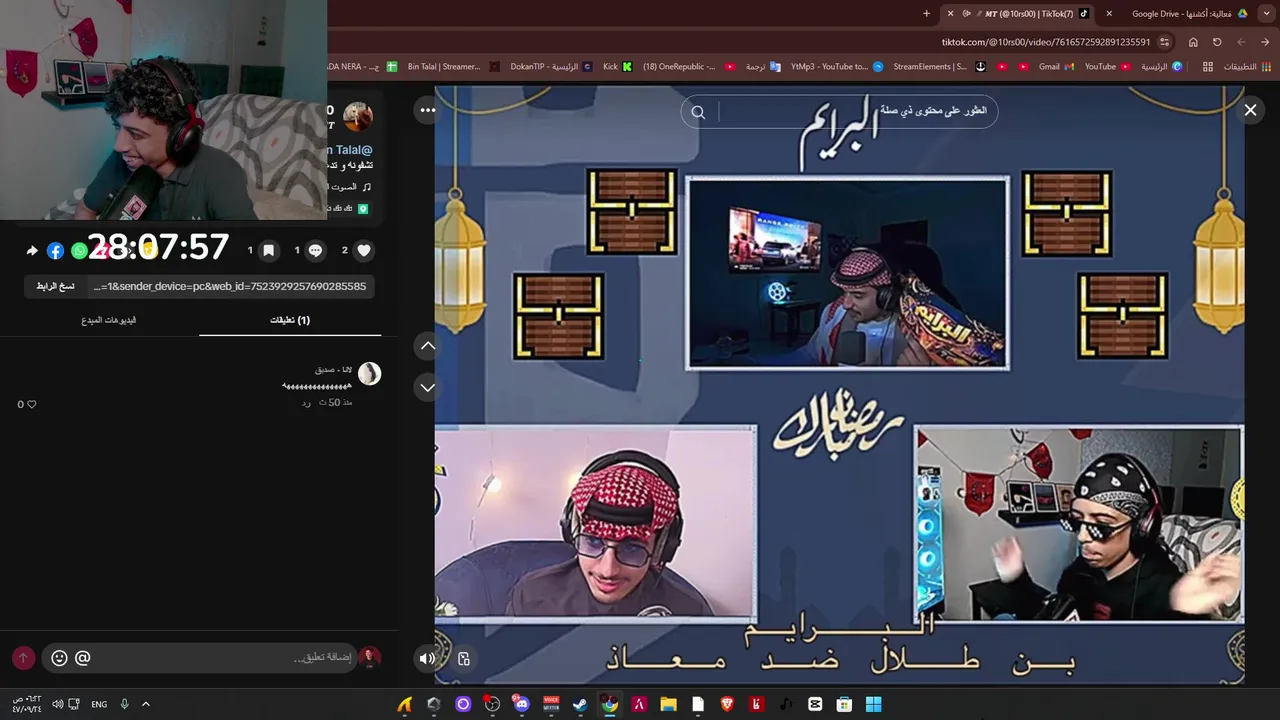Open File Explorer from the taskbar

[668, 704]
